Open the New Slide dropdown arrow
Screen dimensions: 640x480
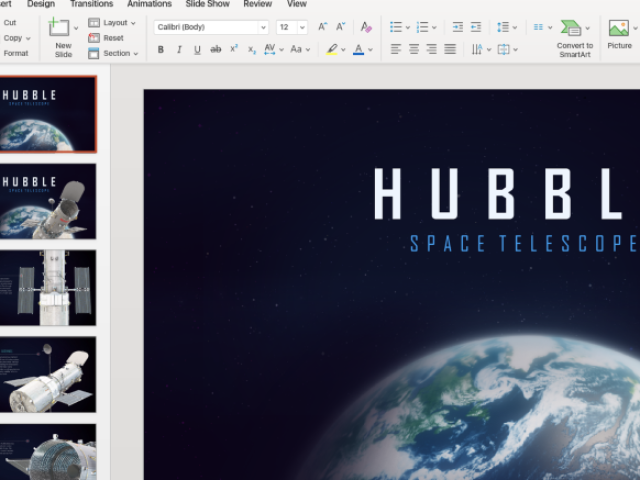pyautogui.click(x=76, y=28)
